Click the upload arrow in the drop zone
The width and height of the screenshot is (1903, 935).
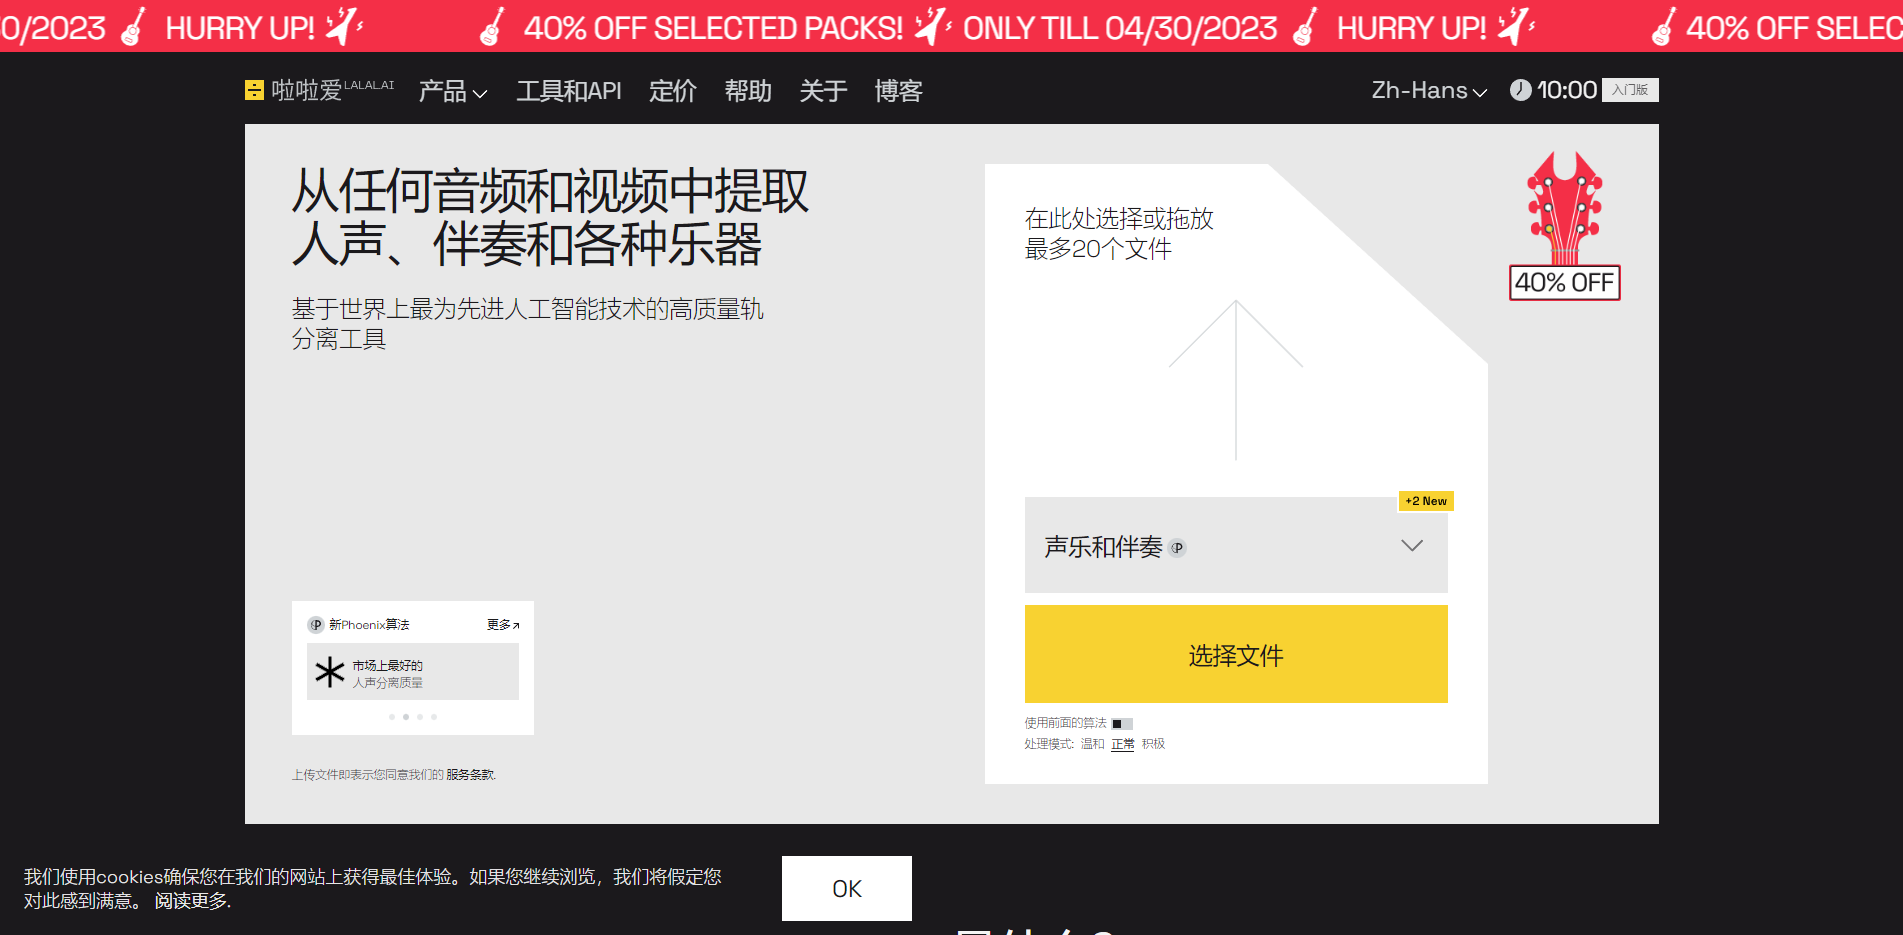1236,380
